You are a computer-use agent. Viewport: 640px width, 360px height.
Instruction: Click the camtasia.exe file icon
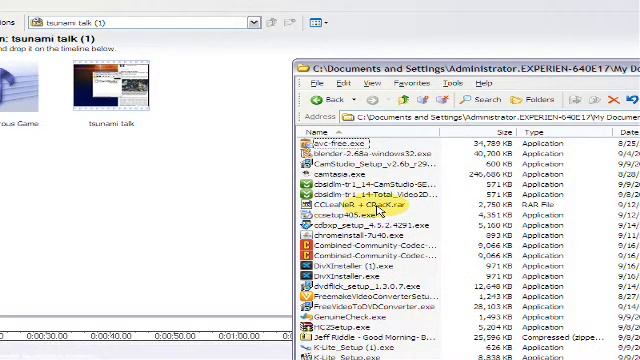coord(306,174)
